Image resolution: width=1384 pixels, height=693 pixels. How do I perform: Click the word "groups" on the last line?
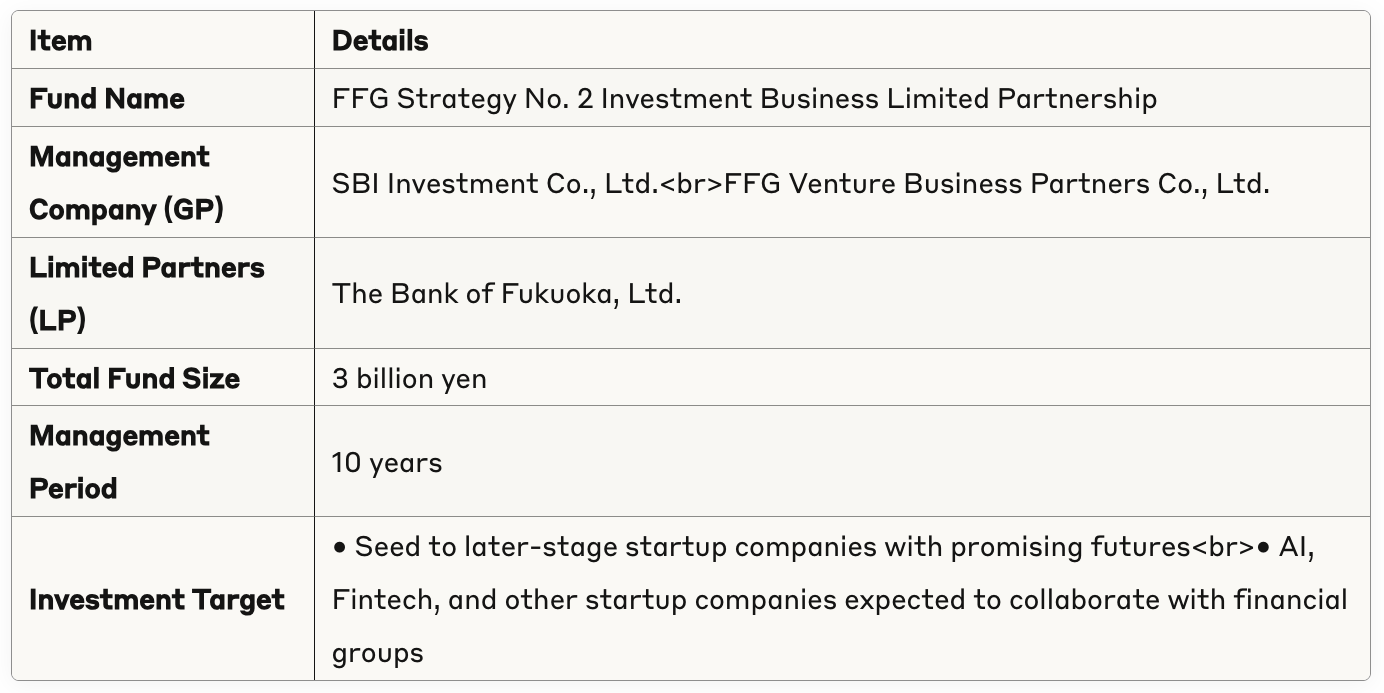pyautogui.click(x=378, y=654)
